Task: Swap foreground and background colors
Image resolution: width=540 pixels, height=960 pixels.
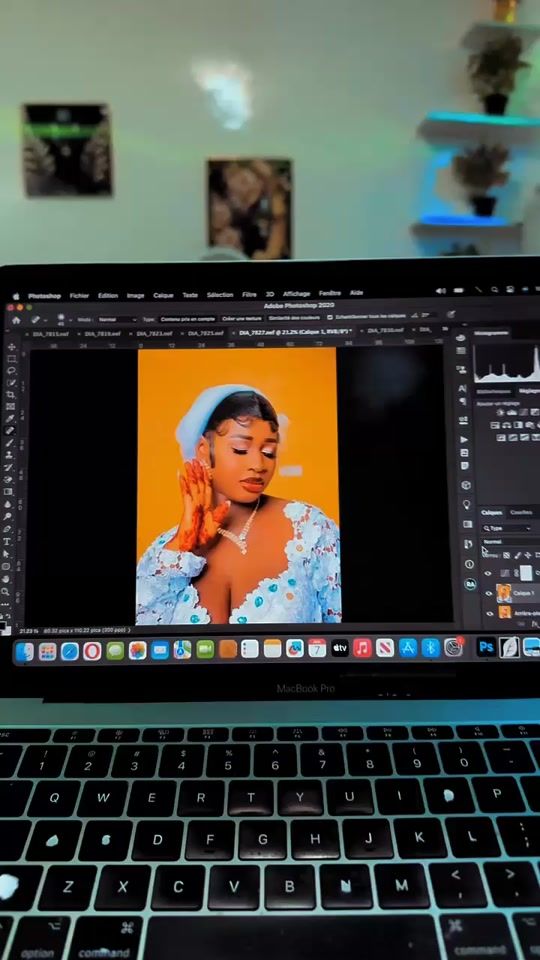Action: pos(9,615)
